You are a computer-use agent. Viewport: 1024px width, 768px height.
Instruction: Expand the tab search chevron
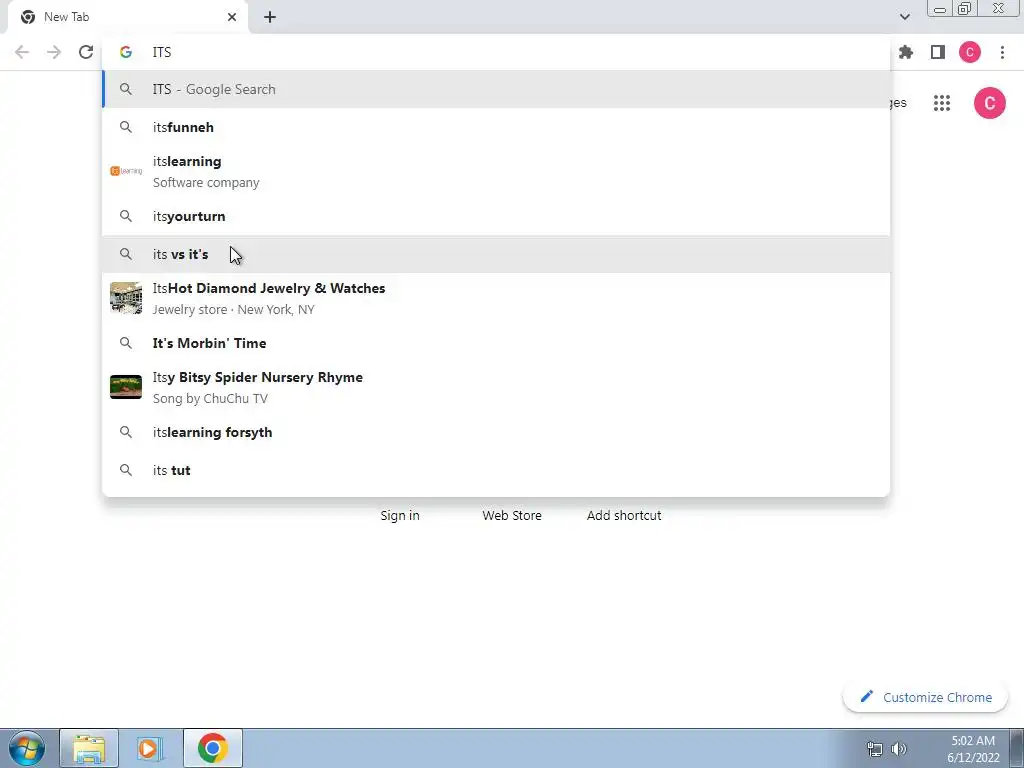point(904,17)
